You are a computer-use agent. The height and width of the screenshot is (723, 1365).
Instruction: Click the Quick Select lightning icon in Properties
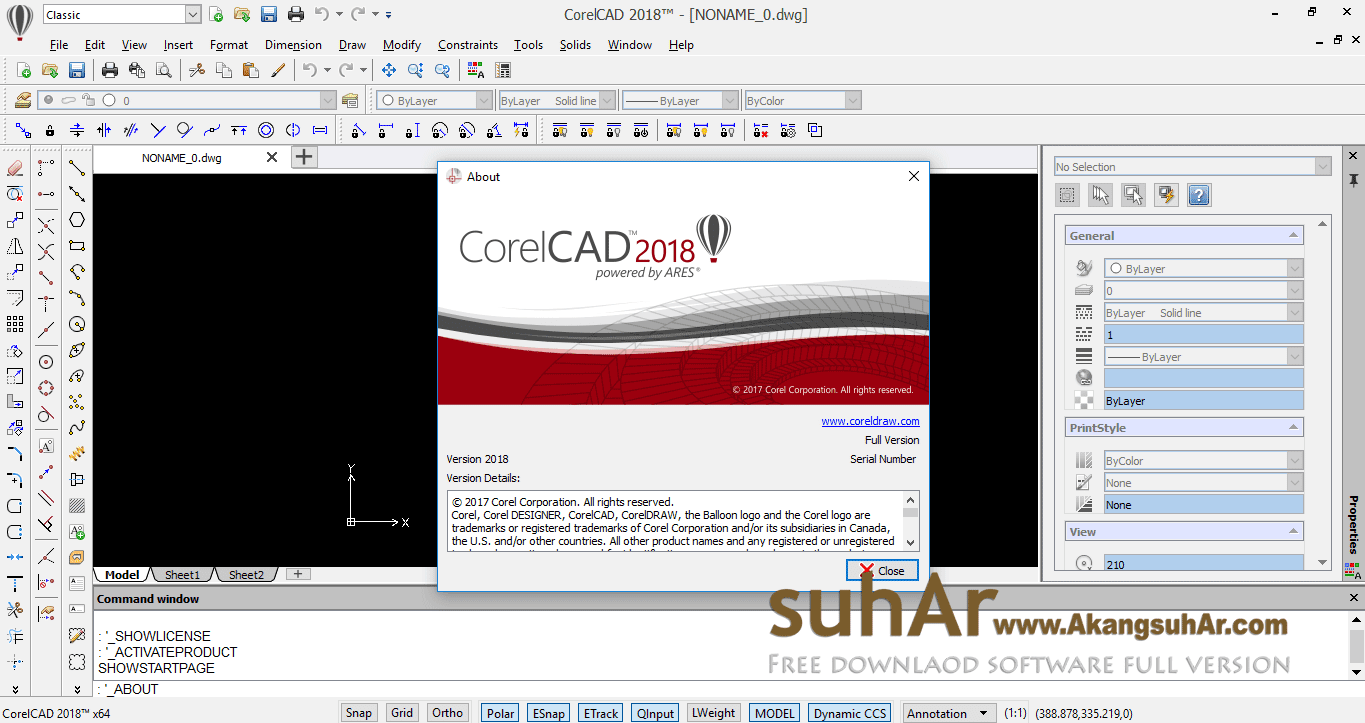click(1166, 195)
